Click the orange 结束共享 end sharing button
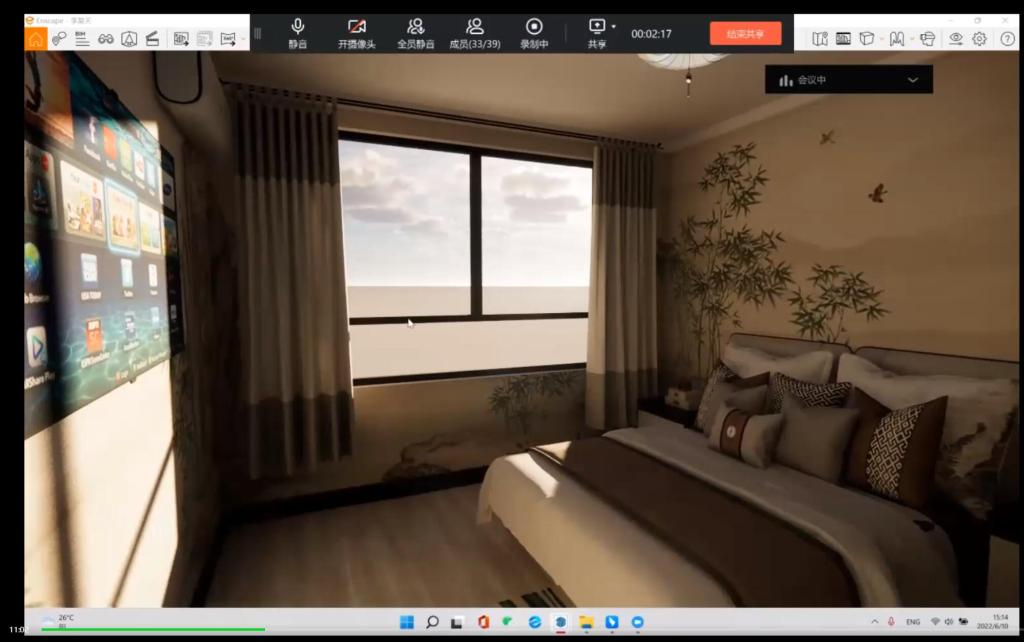Screen dimensions: 1024x642 click(x=745, y=33)
